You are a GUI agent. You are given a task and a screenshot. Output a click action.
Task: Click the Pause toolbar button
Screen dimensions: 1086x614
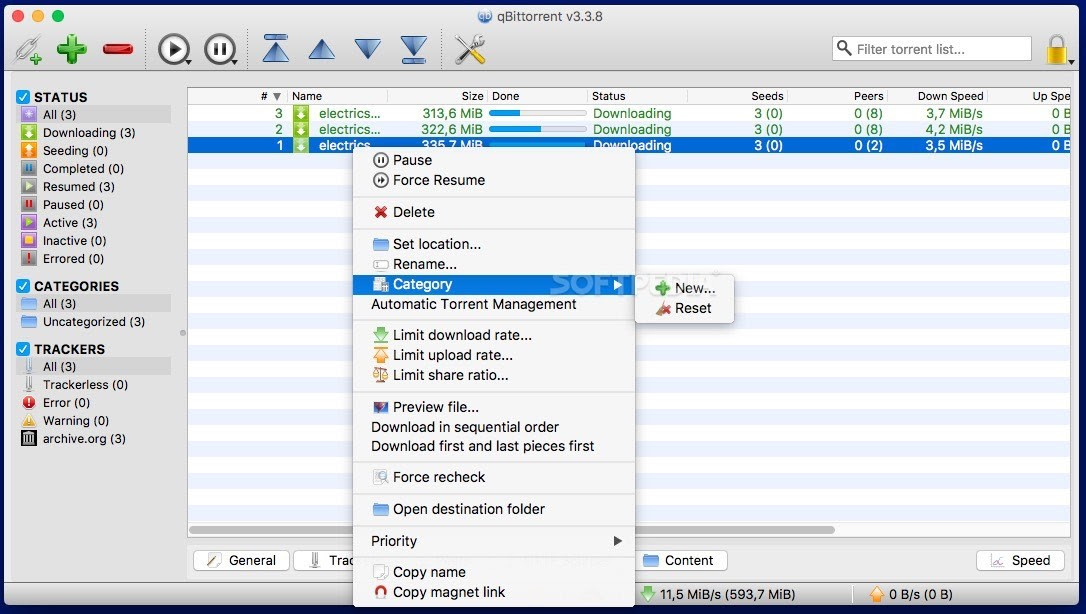220,49
